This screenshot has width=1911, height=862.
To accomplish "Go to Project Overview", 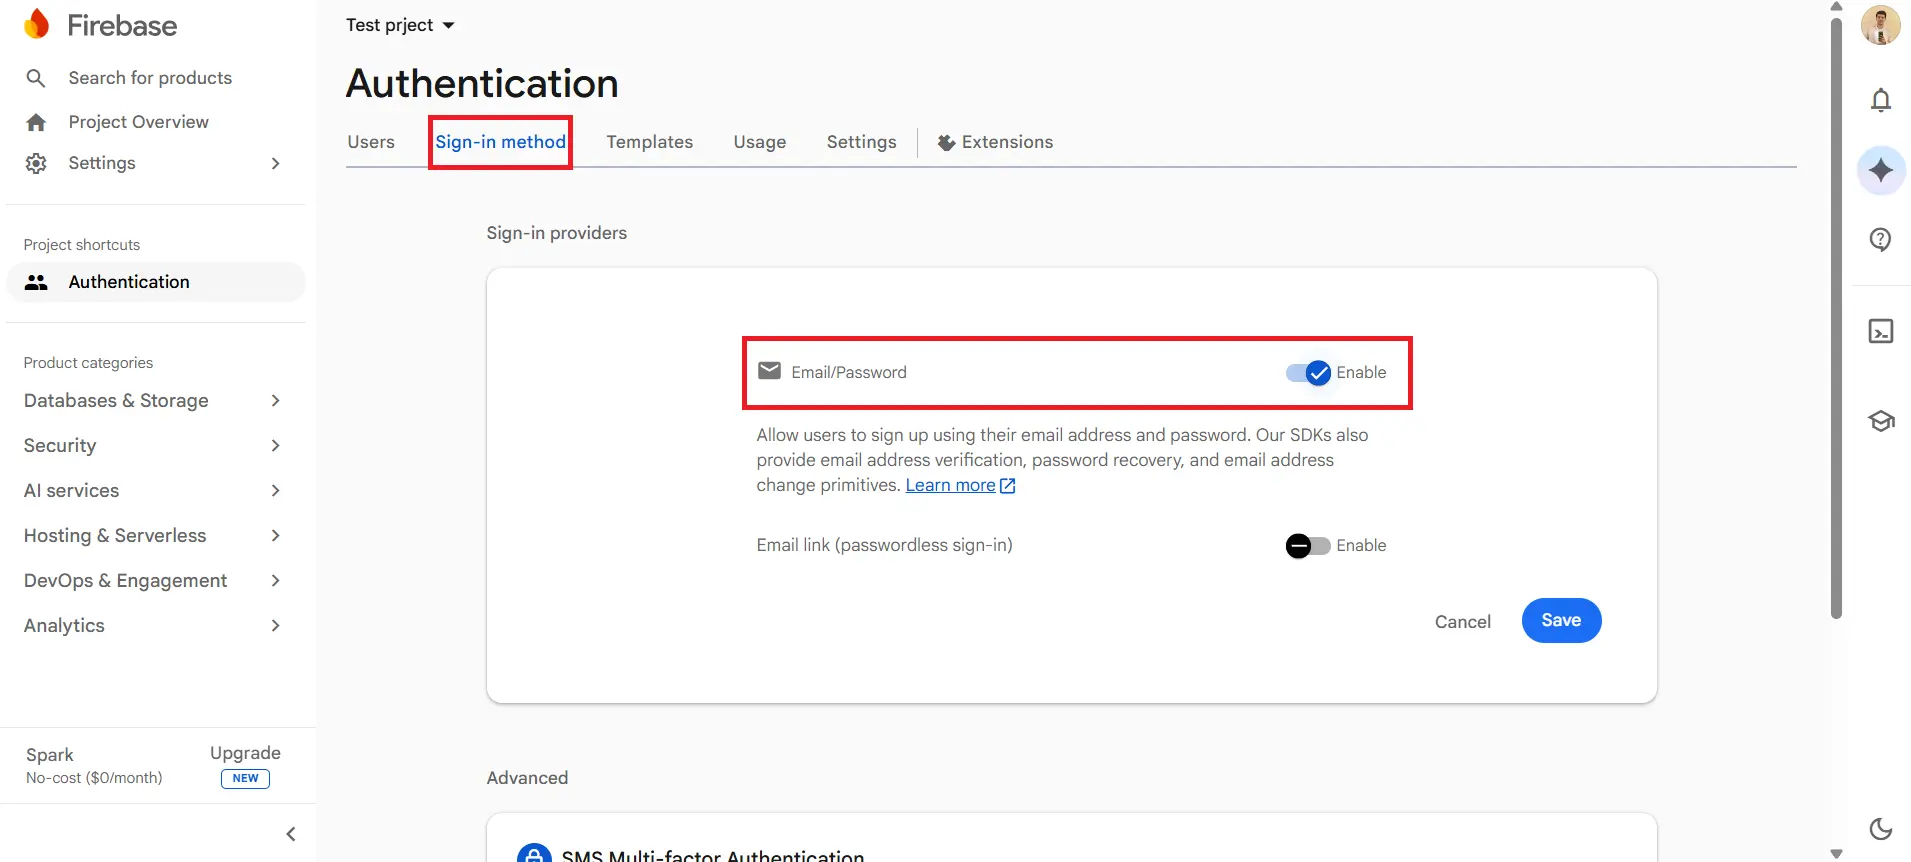I will coord(139,122).
